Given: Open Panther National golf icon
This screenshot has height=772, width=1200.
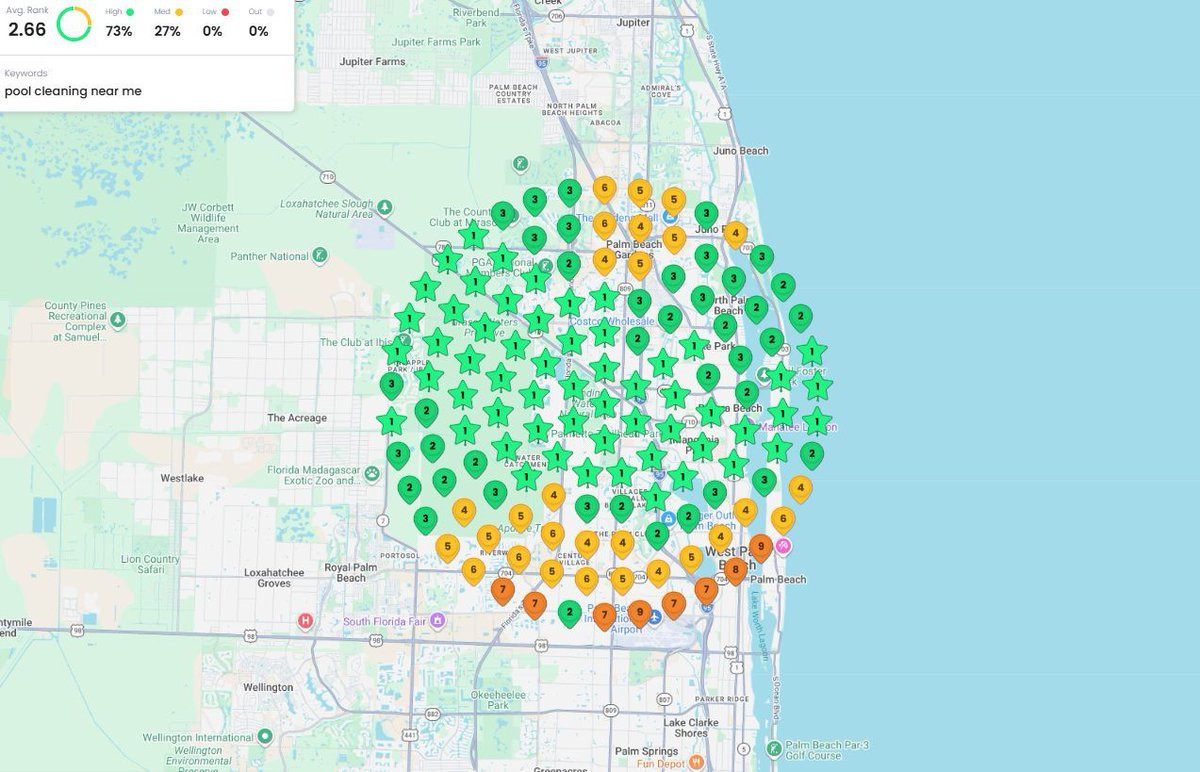Looking at the screenshot, I should coord(320,256).
